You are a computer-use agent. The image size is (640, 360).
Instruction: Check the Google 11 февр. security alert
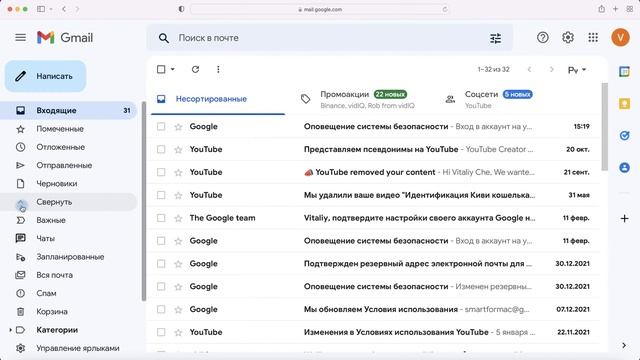[161, 241]
